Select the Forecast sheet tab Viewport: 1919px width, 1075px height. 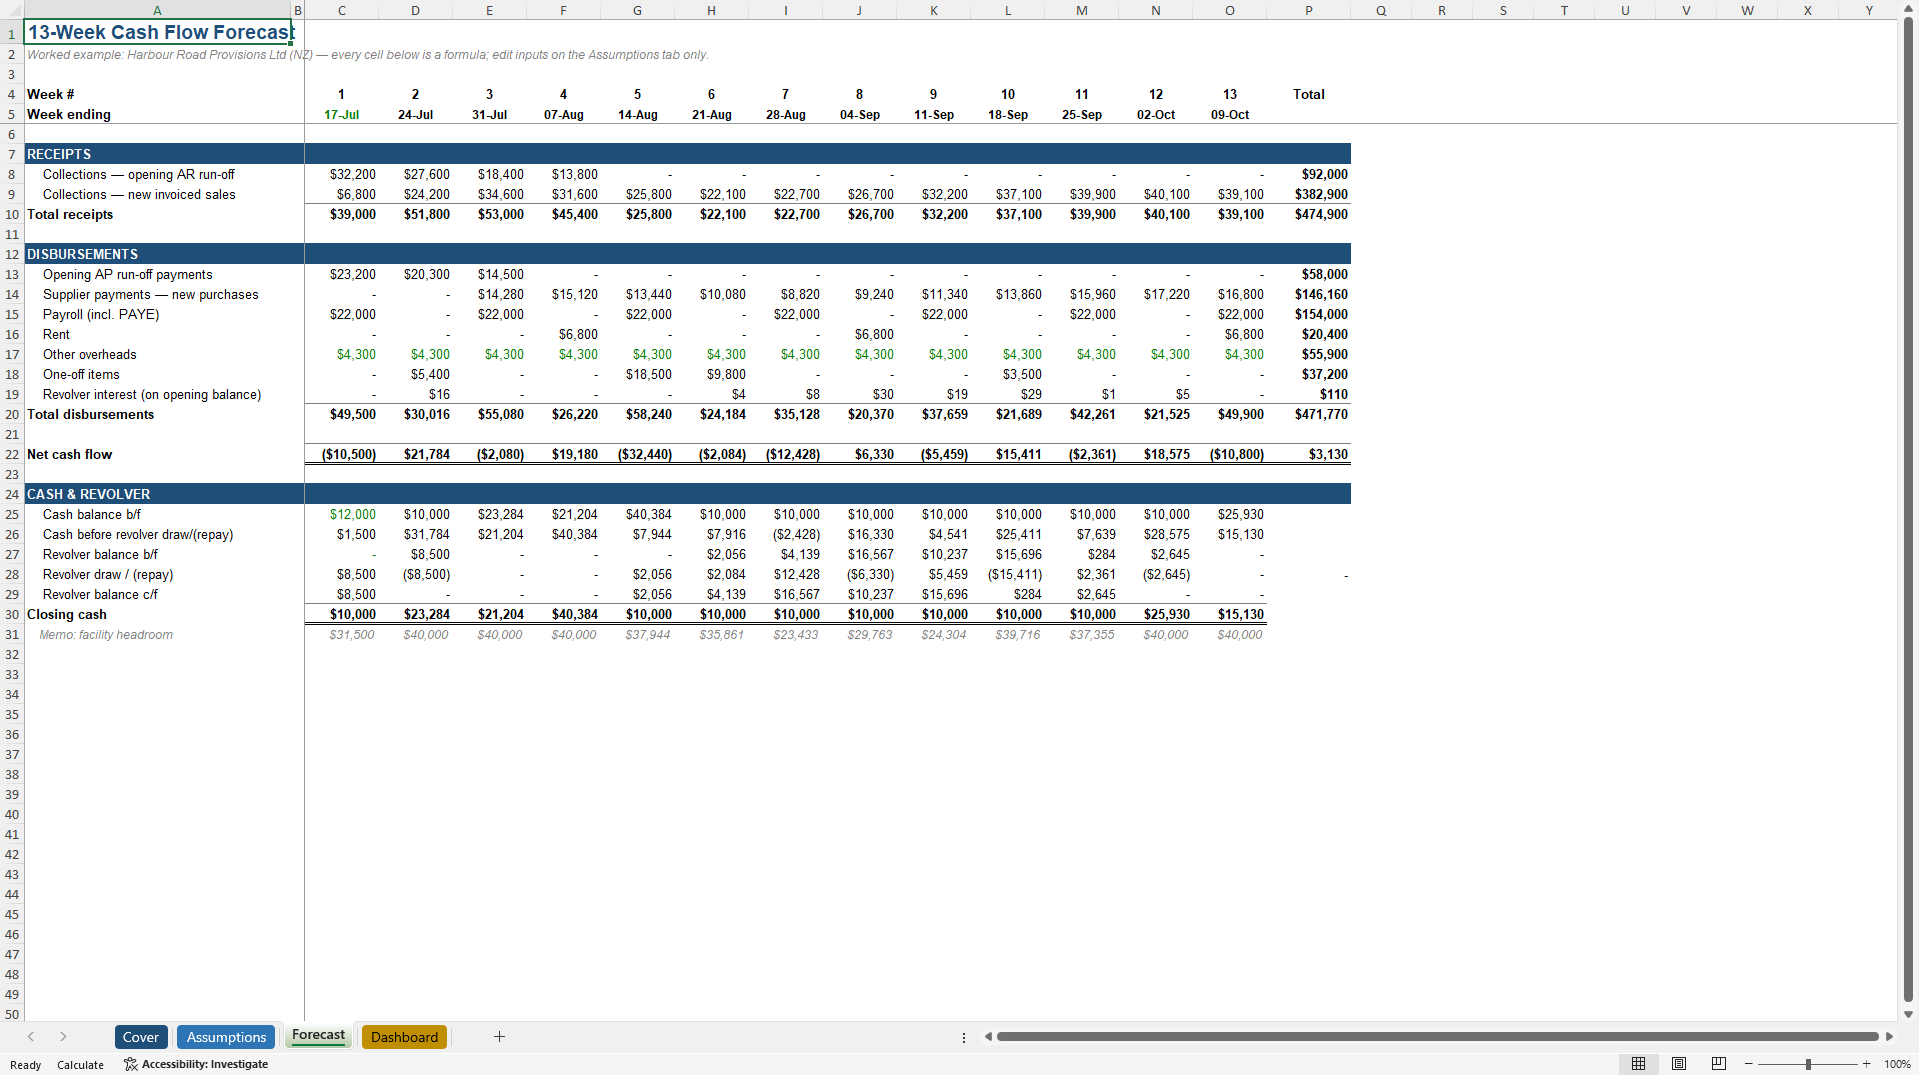click(x=318, y=1036)
